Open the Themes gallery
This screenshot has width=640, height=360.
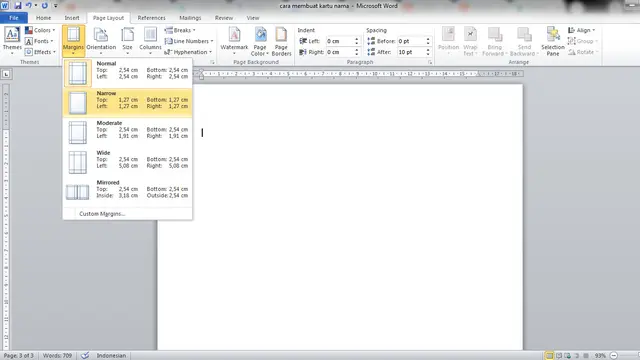click(x=12, y=41)
